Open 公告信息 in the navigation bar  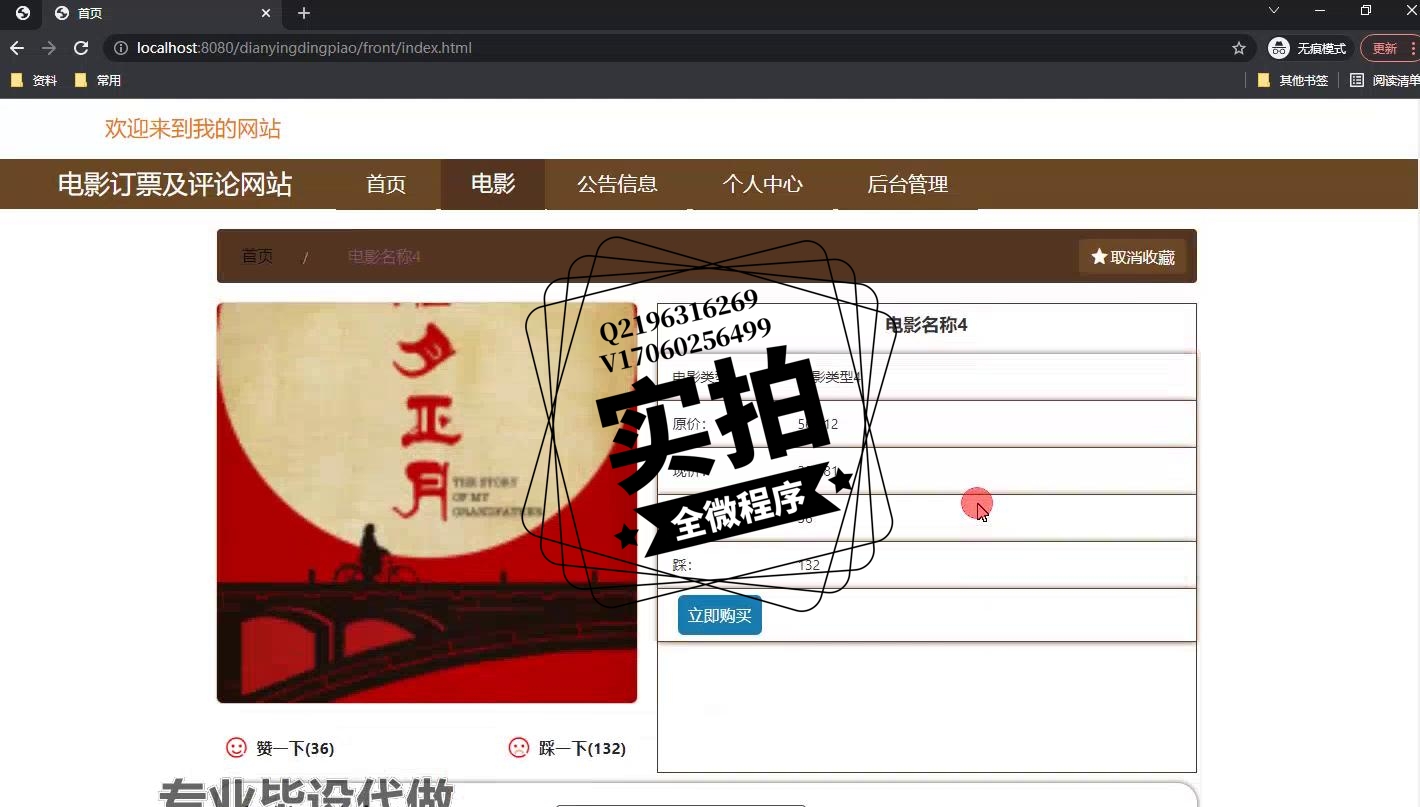pyautogui.click(x=618, y=184)
